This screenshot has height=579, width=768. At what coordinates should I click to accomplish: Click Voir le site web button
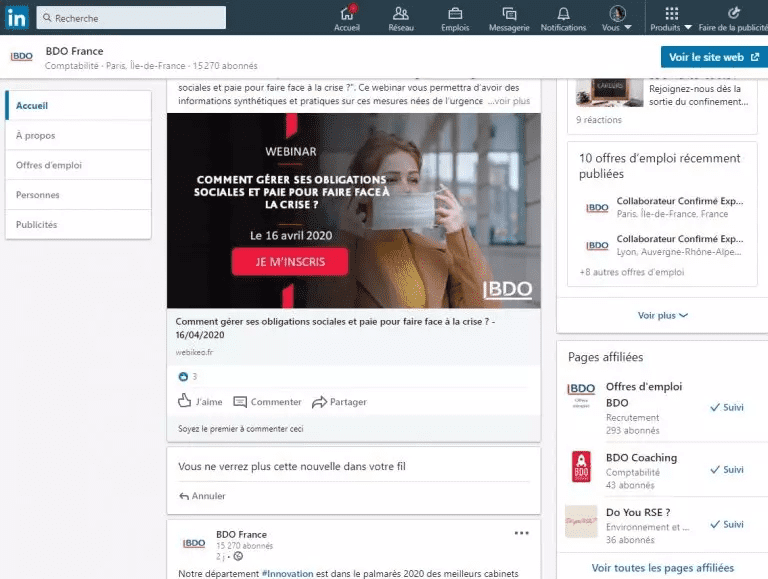tap(714, 57)
